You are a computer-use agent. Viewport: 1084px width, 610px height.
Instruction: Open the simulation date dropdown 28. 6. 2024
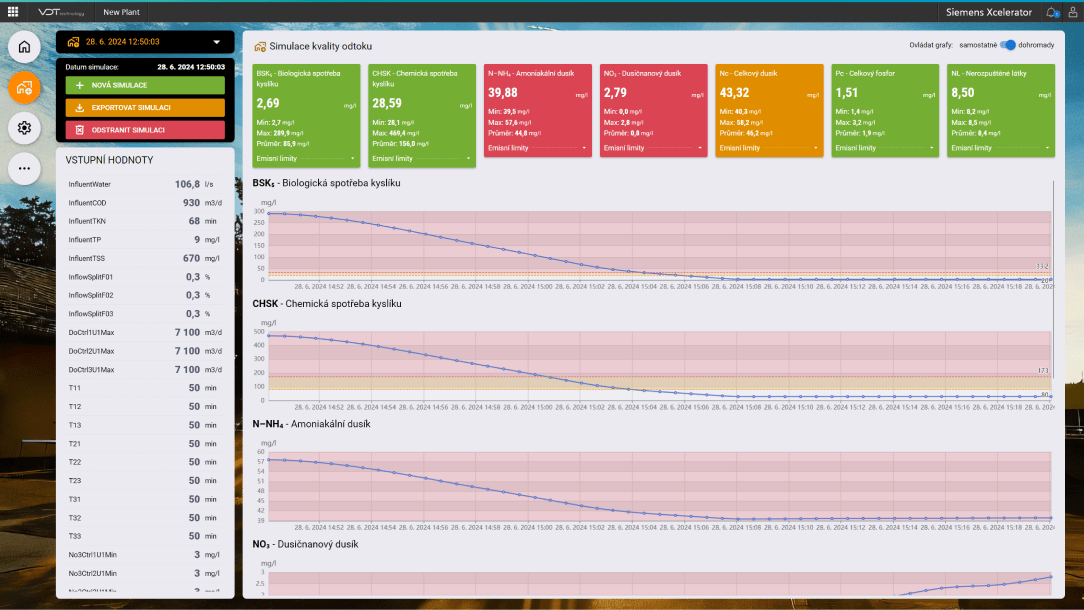tap(145, 42)
